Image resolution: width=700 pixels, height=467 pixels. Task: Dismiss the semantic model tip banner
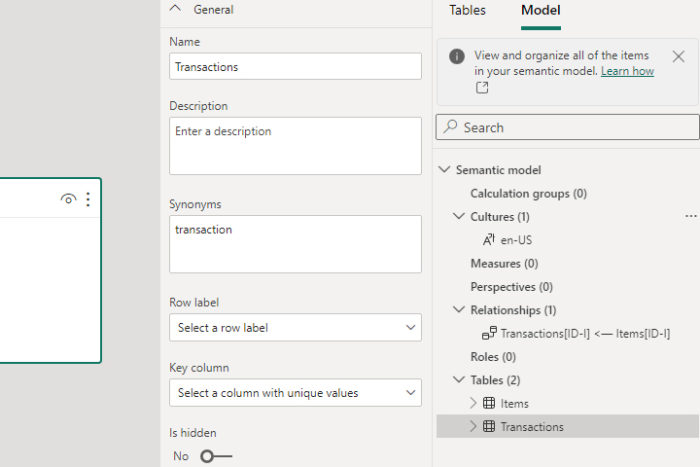pyautogui.click(x=678, y=56)
